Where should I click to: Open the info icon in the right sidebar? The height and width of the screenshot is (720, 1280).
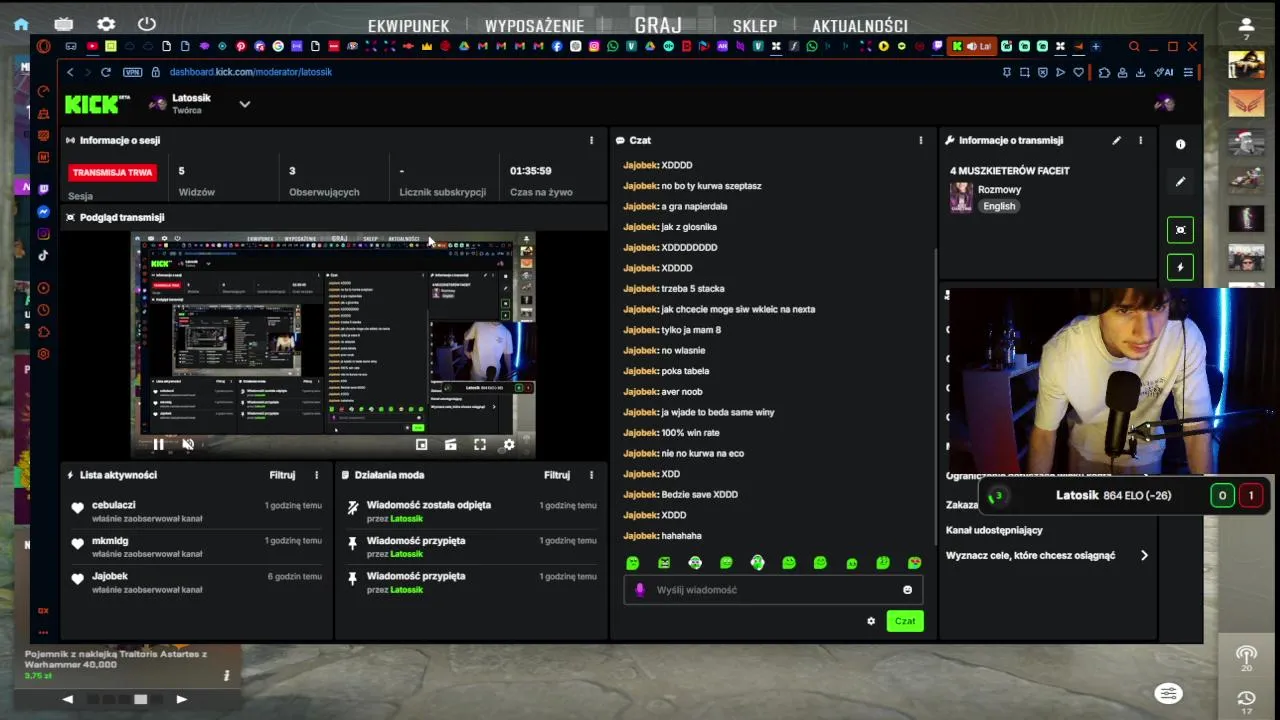point(1180,144)
